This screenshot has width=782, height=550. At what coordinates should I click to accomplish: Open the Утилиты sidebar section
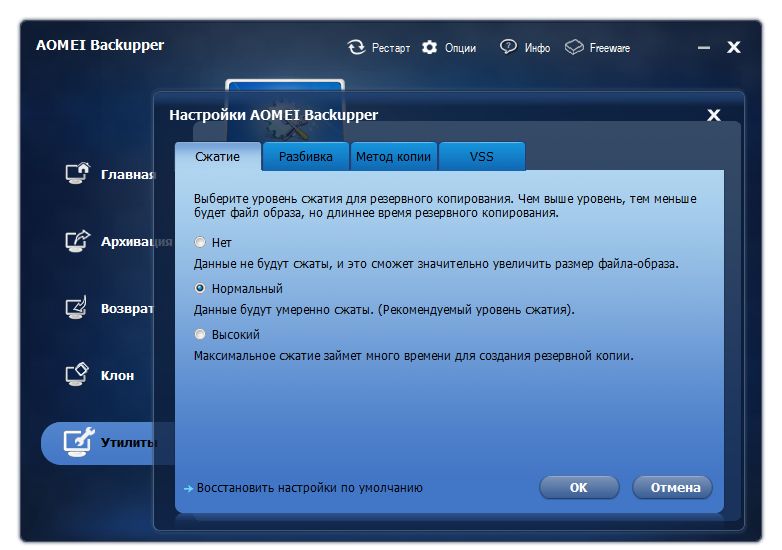(107, 443)
